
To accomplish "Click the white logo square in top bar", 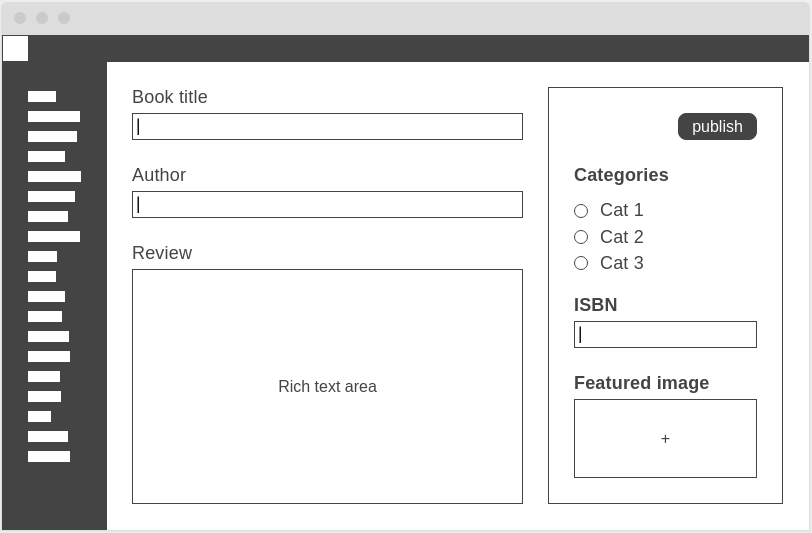I will (x=16, y=49).
